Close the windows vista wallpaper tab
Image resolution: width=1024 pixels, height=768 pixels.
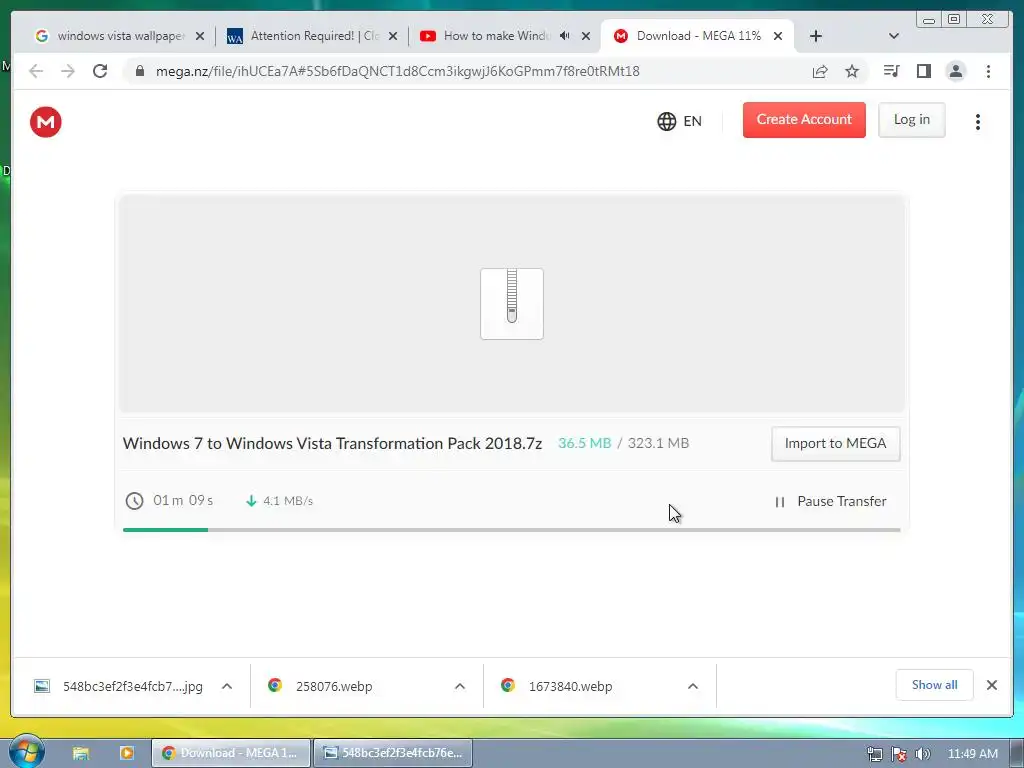[x=200, y=36]
